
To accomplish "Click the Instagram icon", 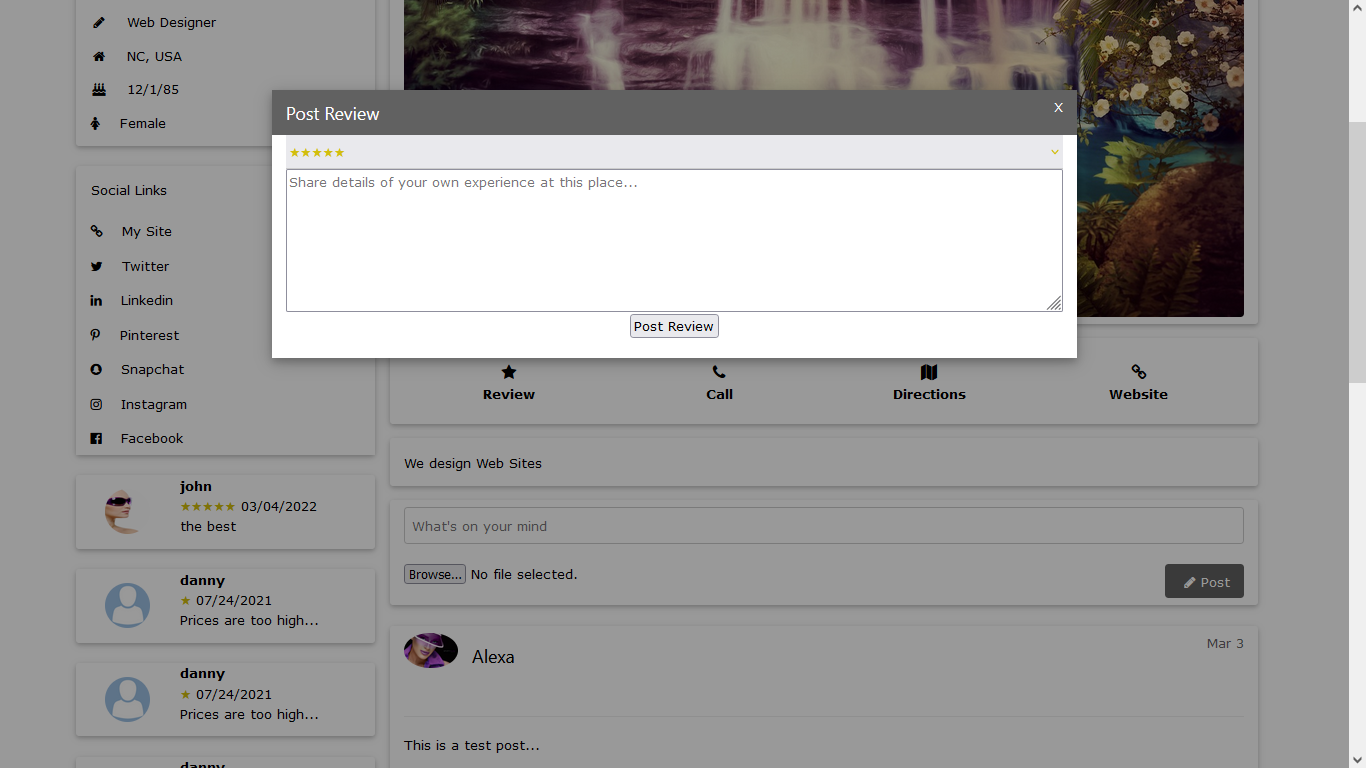I will pos(96,404).
